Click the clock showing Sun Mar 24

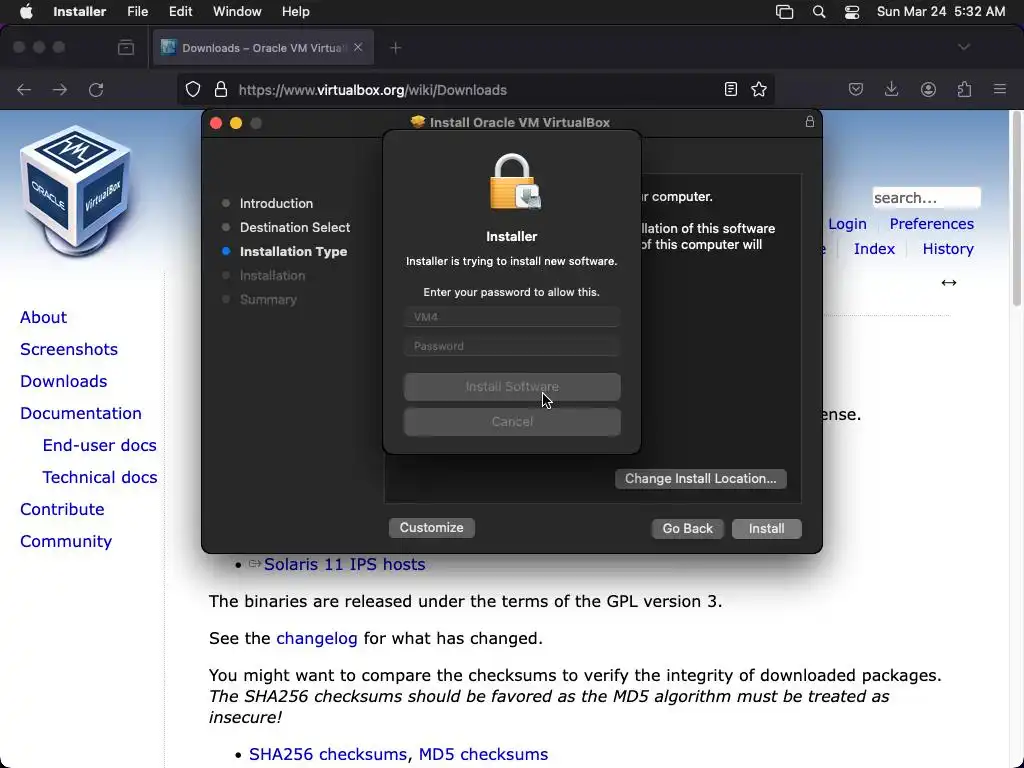941,12
